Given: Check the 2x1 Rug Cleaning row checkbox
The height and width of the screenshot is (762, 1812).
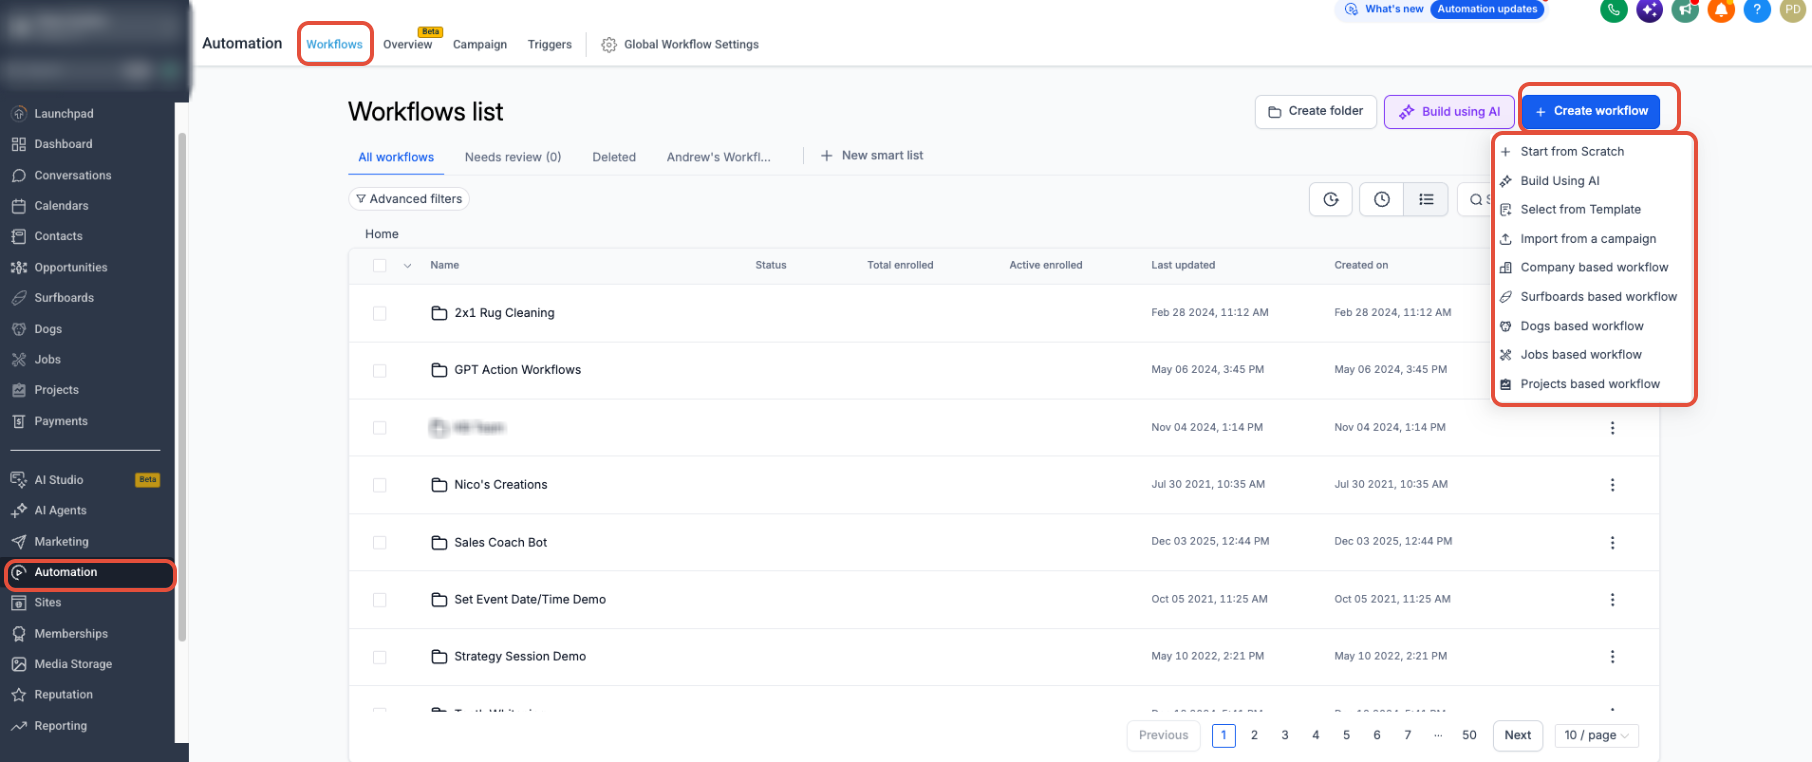Looking at the screenshot, I should pyautogui.click(x=379, y=313).
